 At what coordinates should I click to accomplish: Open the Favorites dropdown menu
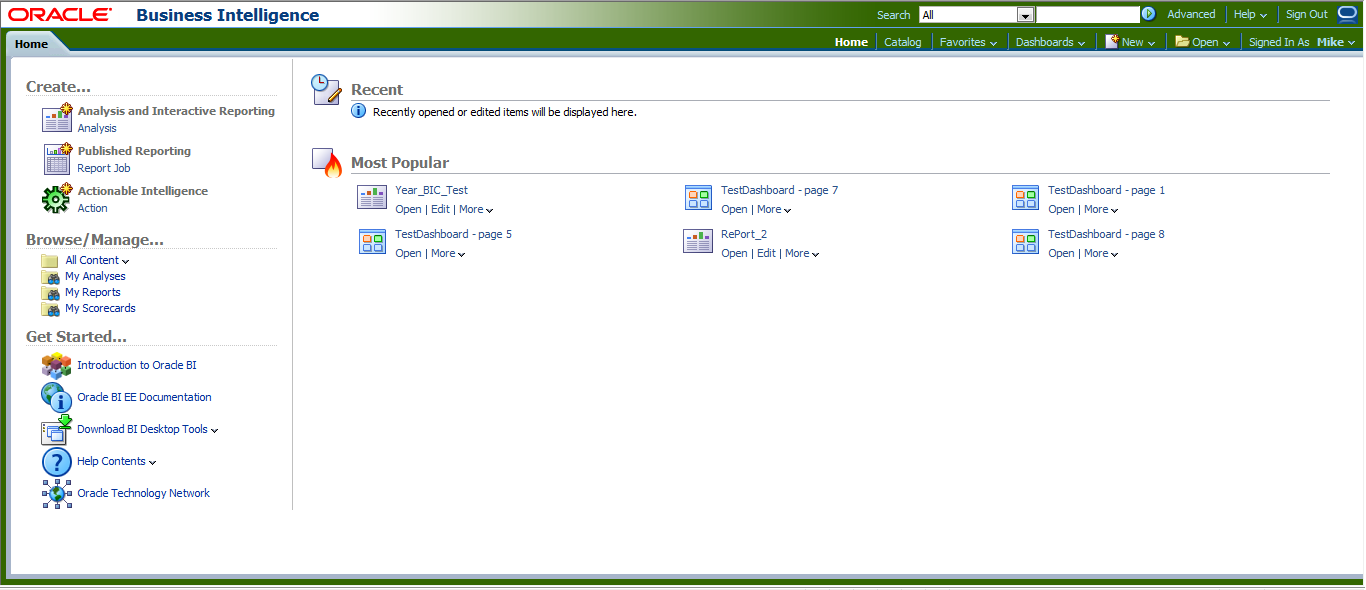968,42
